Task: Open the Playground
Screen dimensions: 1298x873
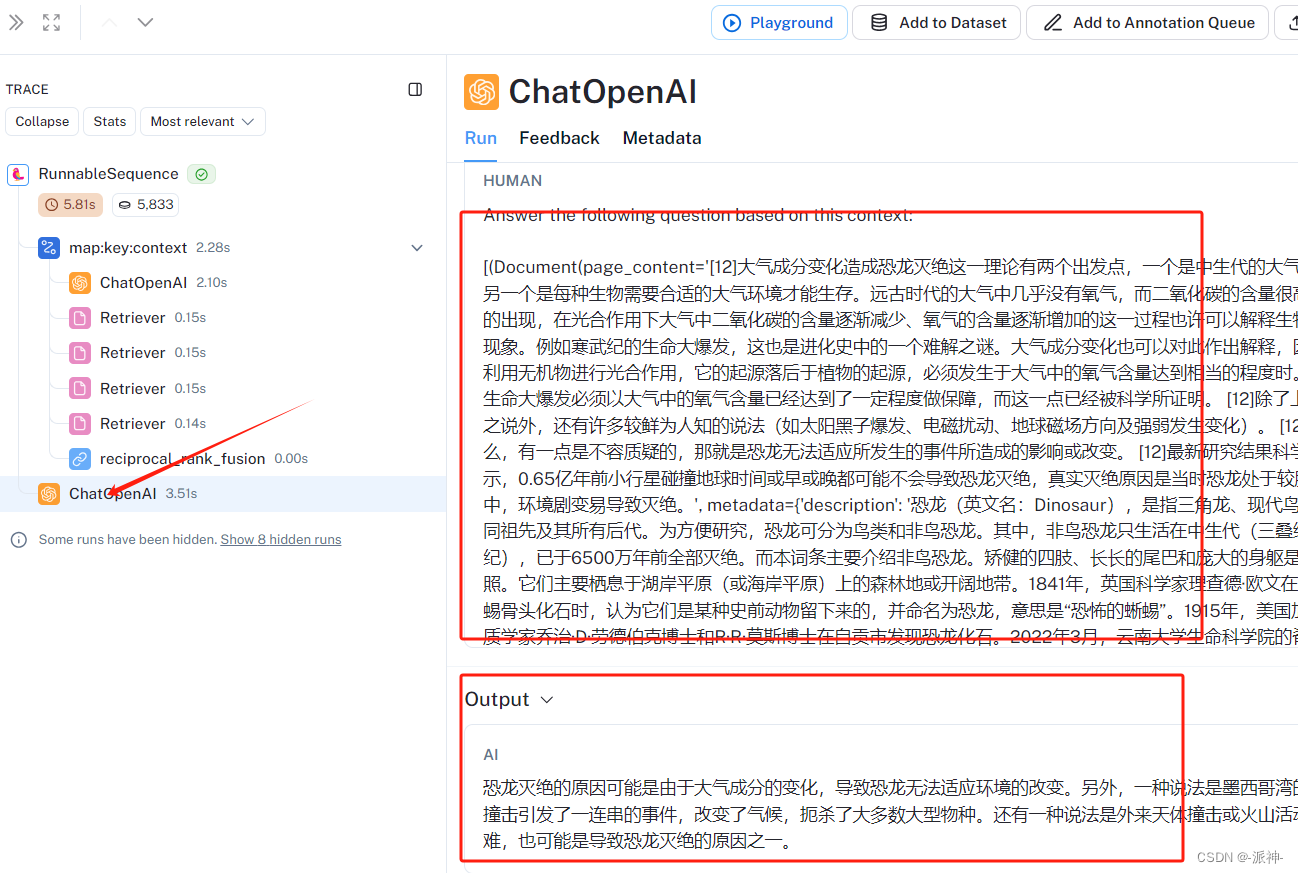Action: pos(779,22)
